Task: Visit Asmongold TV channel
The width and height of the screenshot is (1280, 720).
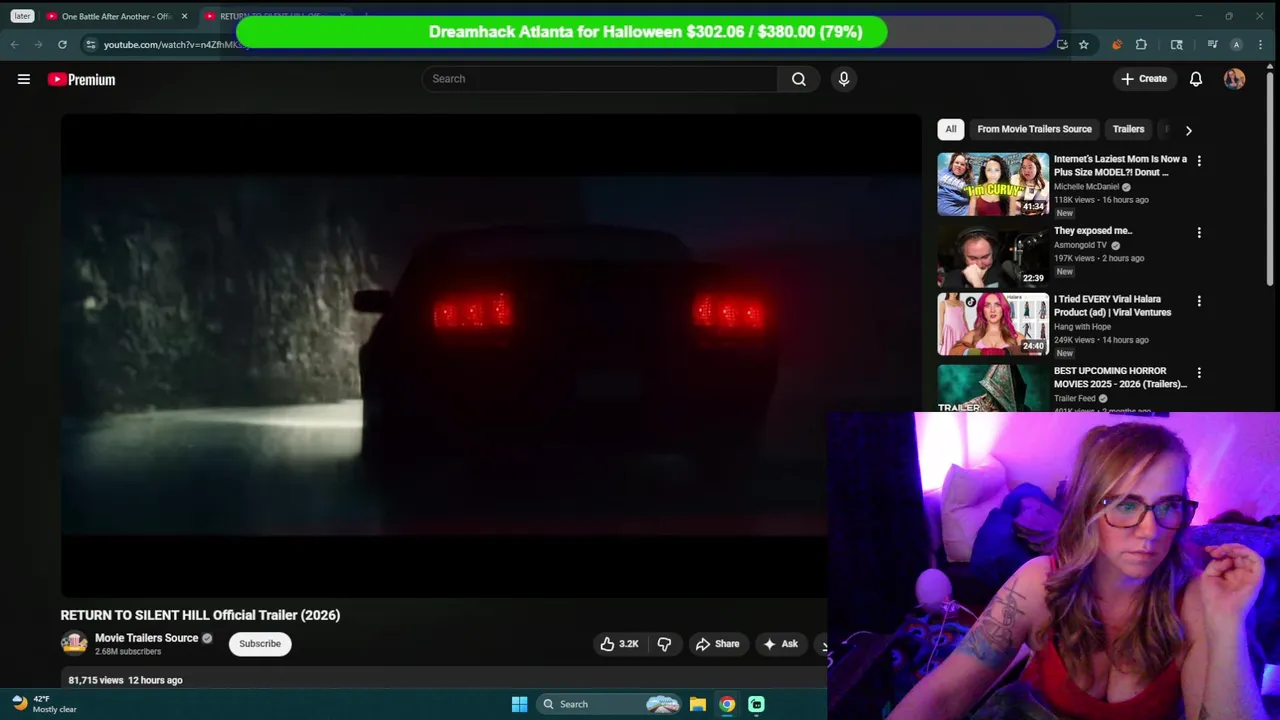Action: [x=1080, y=245]
